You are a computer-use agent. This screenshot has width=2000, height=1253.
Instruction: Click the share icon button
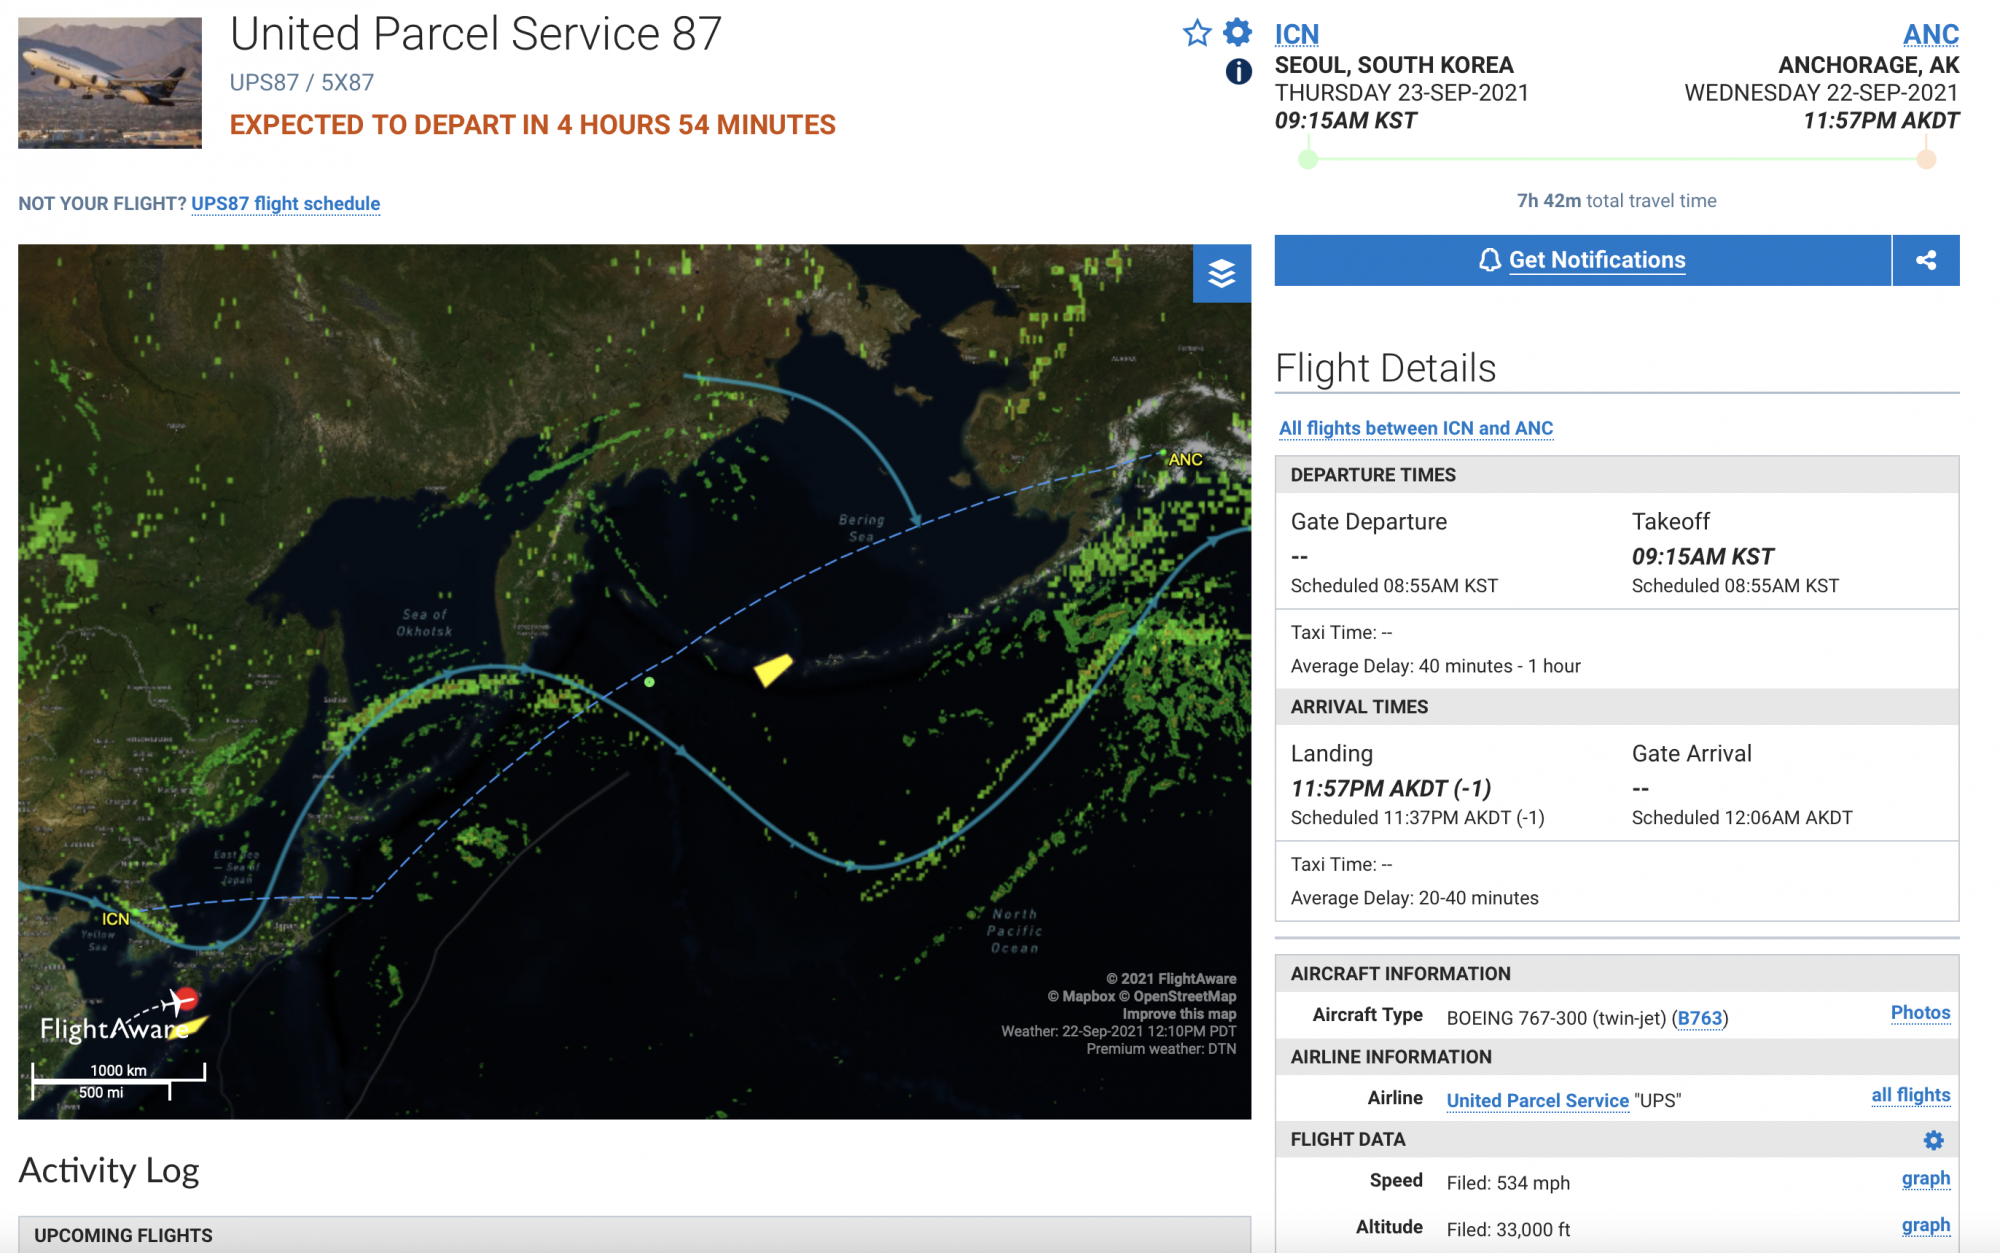[x=1926, y=260]
